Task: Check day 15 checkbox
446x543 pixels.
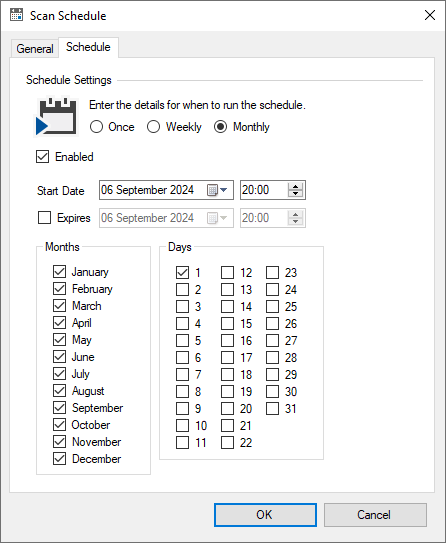Action: point(227,323)
